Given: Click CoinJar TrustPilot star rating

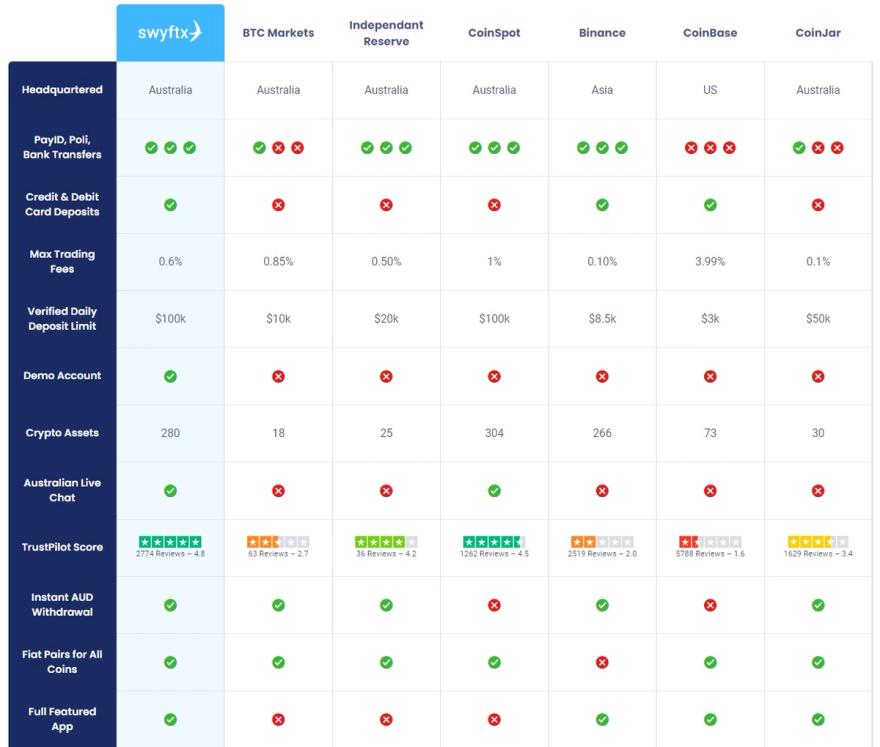Looking at the screenshot, I should [818, 542].
